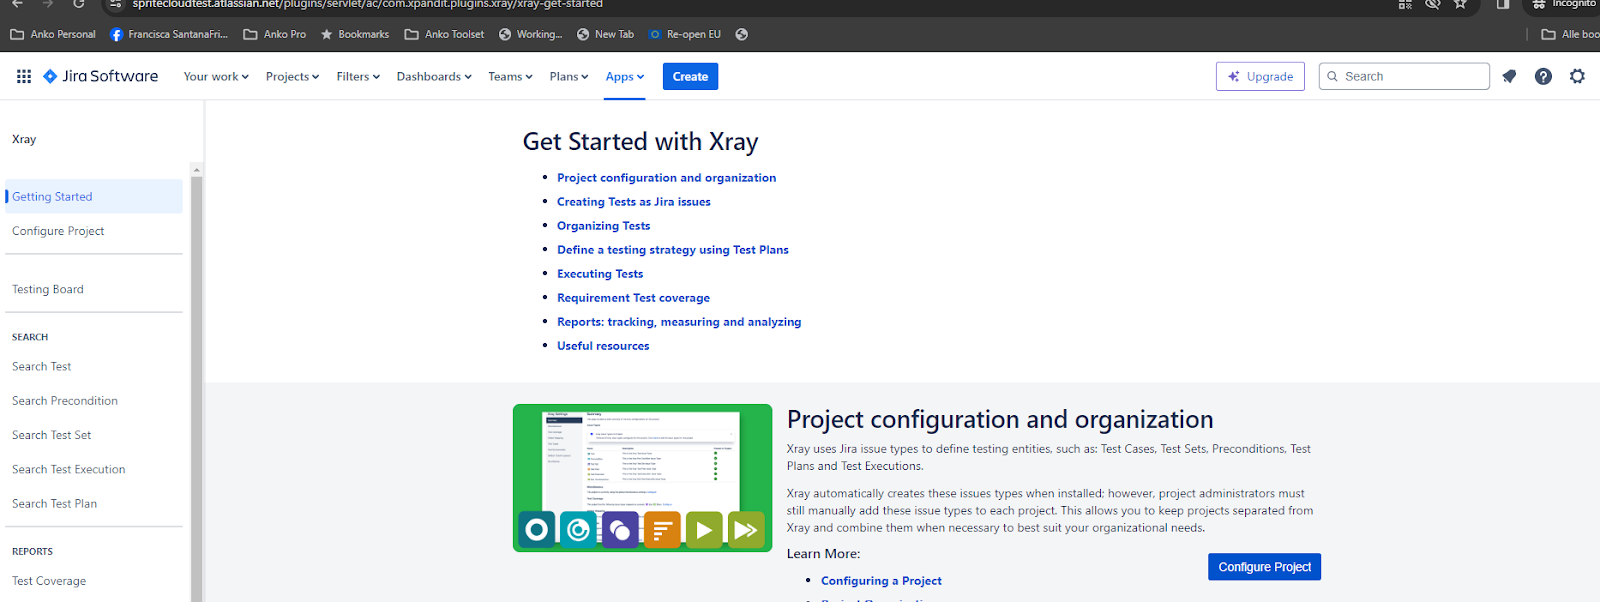Open the New Tab bookmark

click(606, 34)
